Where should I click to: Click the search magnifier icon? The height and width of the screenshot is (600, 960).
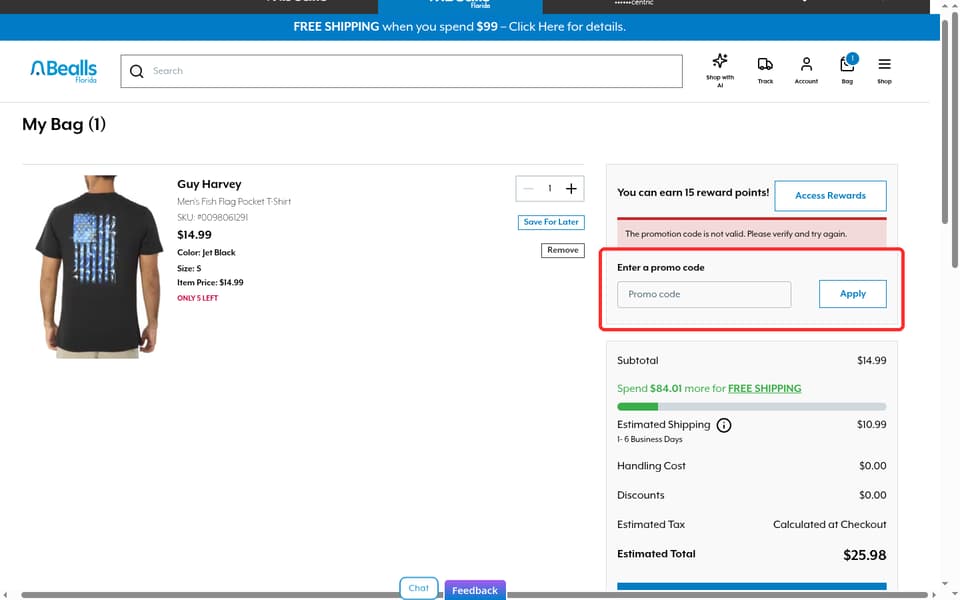point(137,71)
